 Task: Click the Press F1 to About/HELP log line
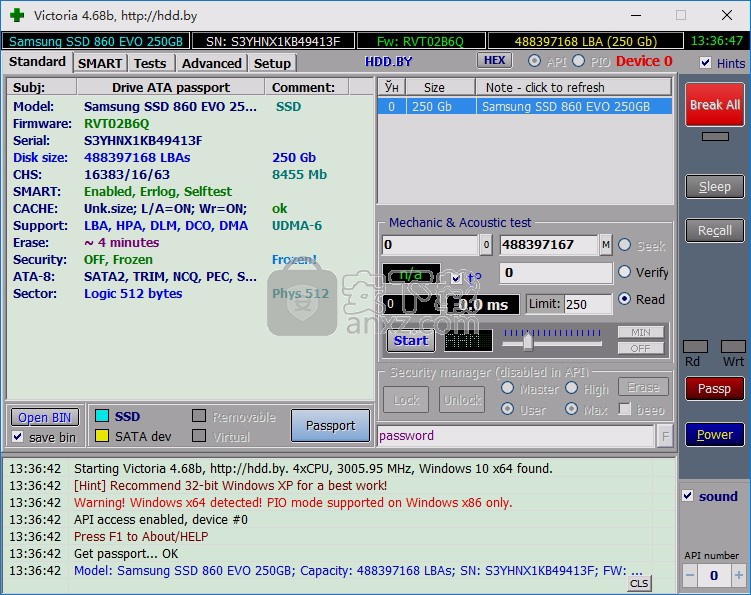[141, 537]
